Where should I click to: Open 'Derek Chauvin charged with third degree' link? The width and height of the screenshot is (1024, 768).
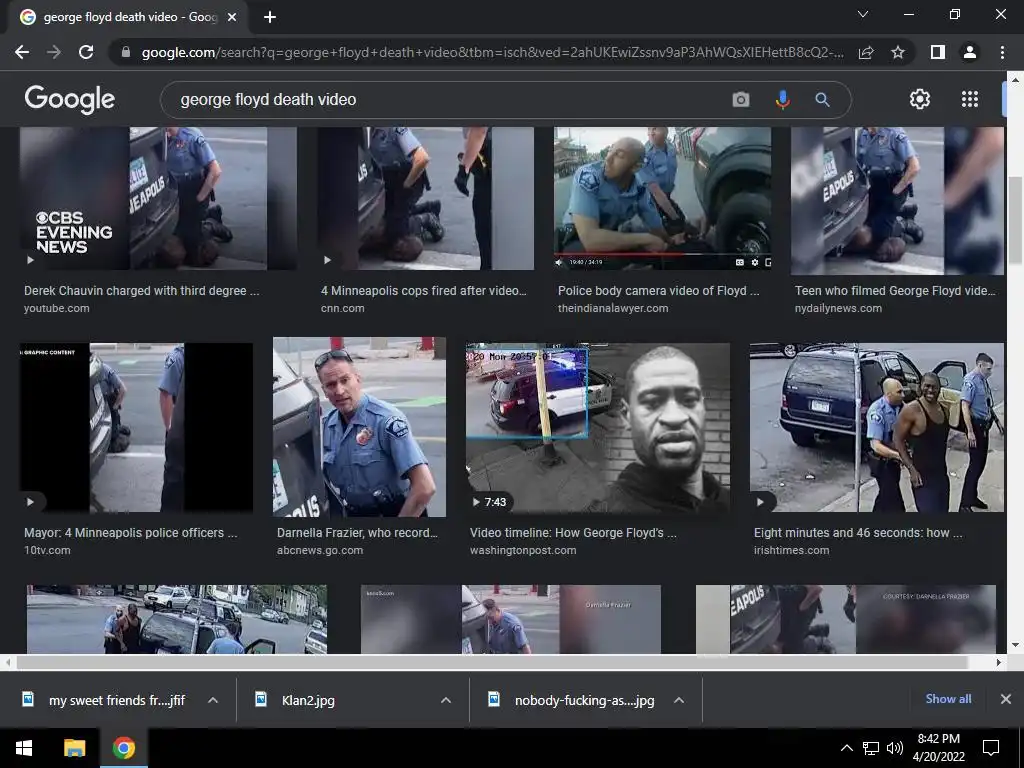tap(142, 291)
